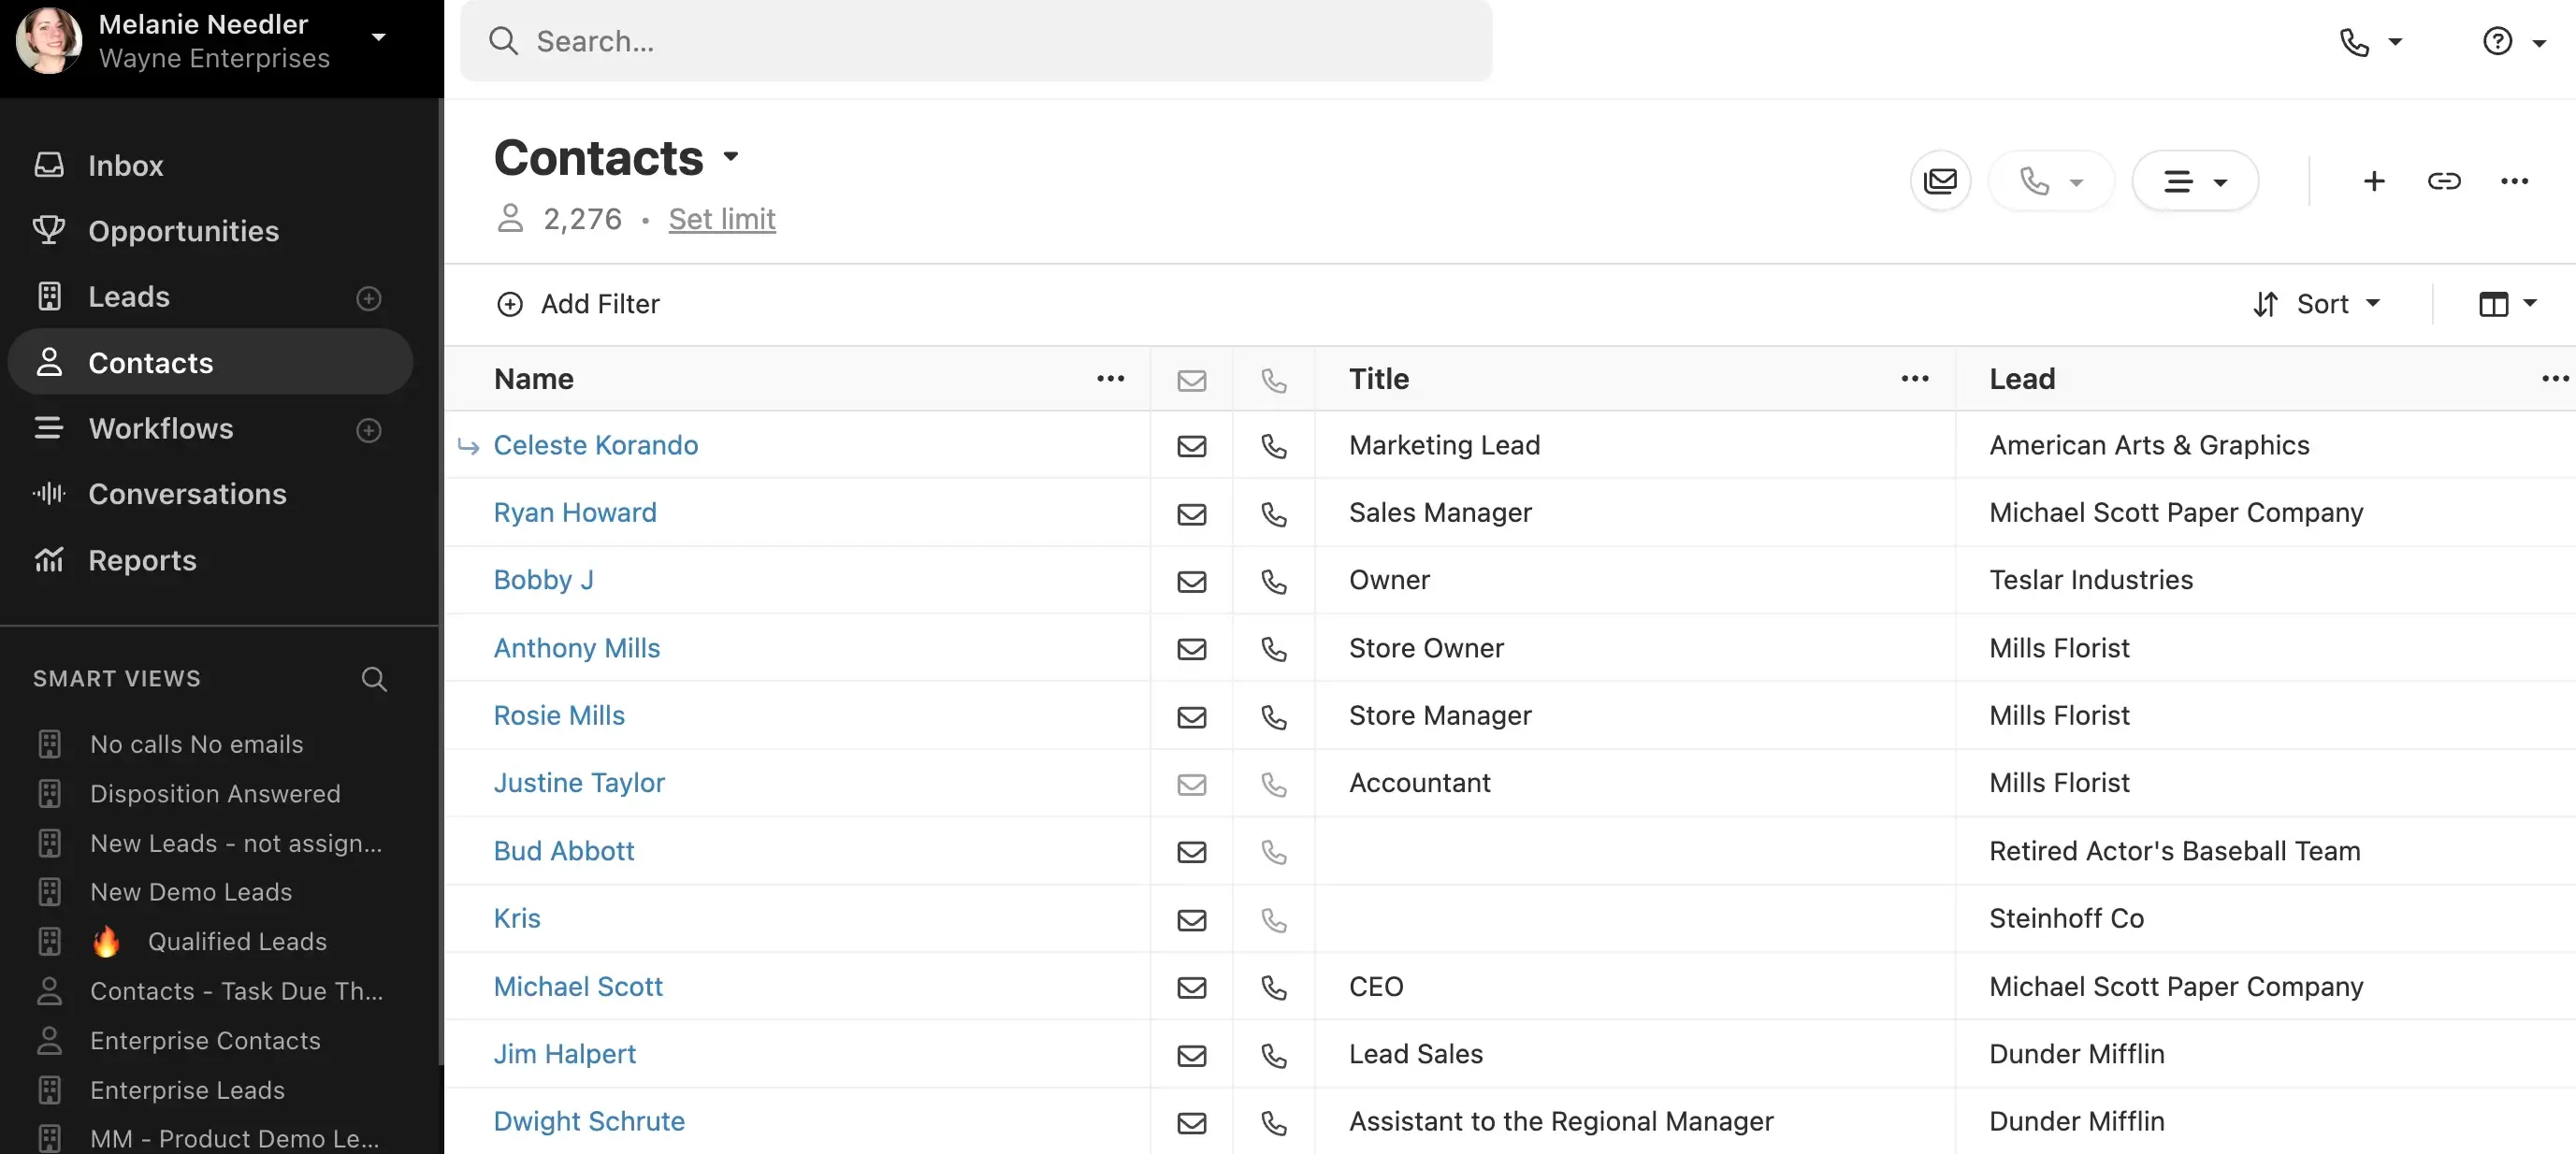Screen dimensions: 2576x1154
Task: Open Disposition Answered smart view
Action: point(215,794)
